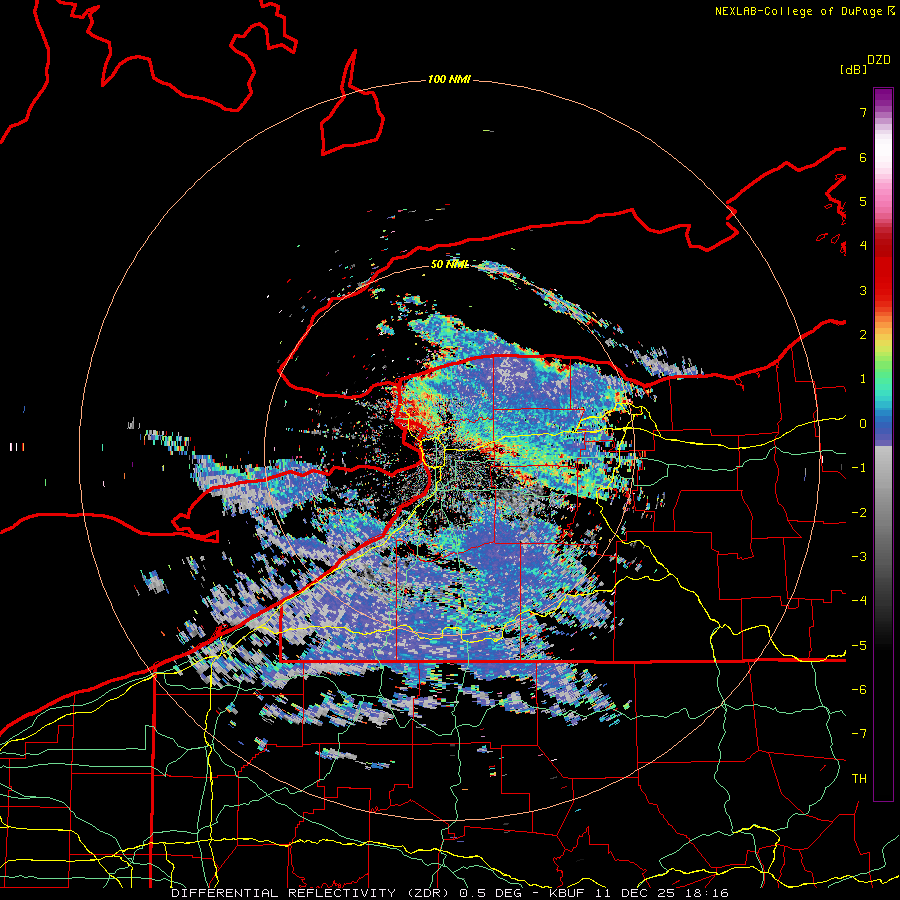The height and width of the screenshot is (900, 900).
Task: Click the -2 value on color scale
Action: (x=859, y=513)
